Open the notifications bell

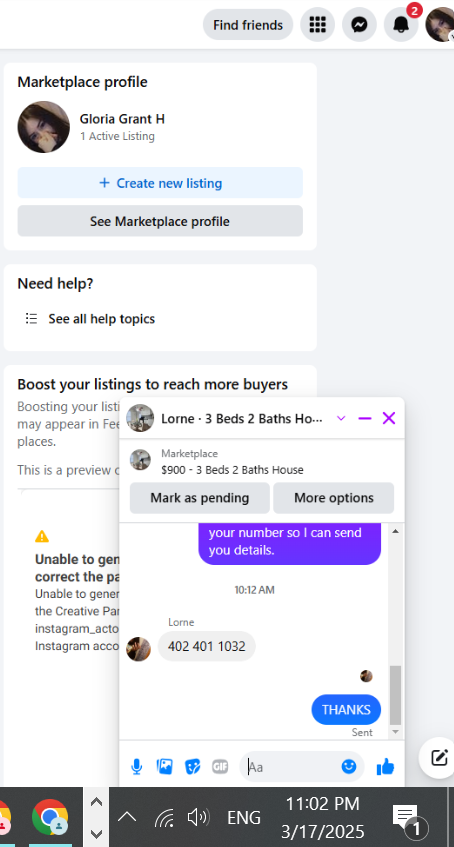401,25
